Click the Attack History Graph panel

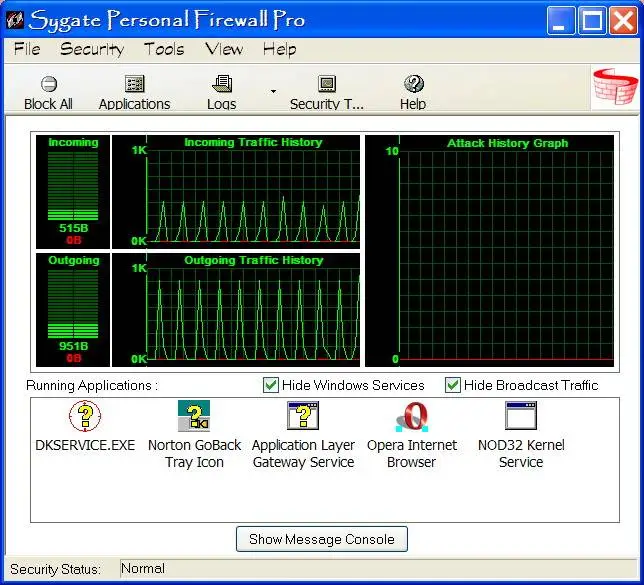click(x=490, y=251)
